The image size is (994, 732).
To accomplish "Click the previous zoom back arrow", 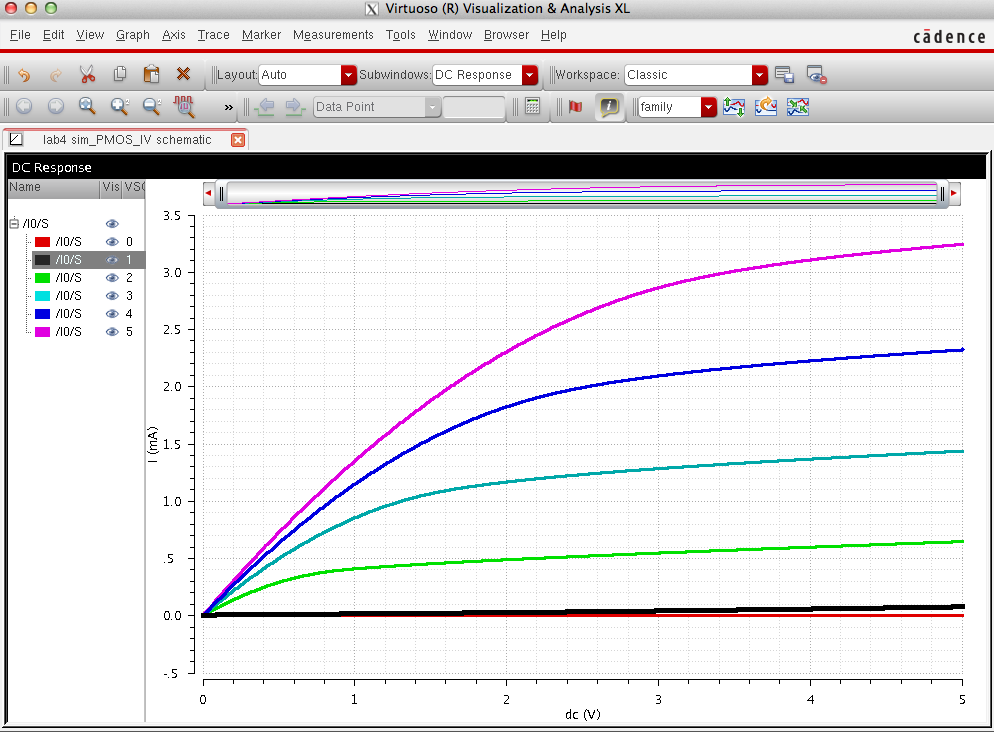I will (24, 106).
